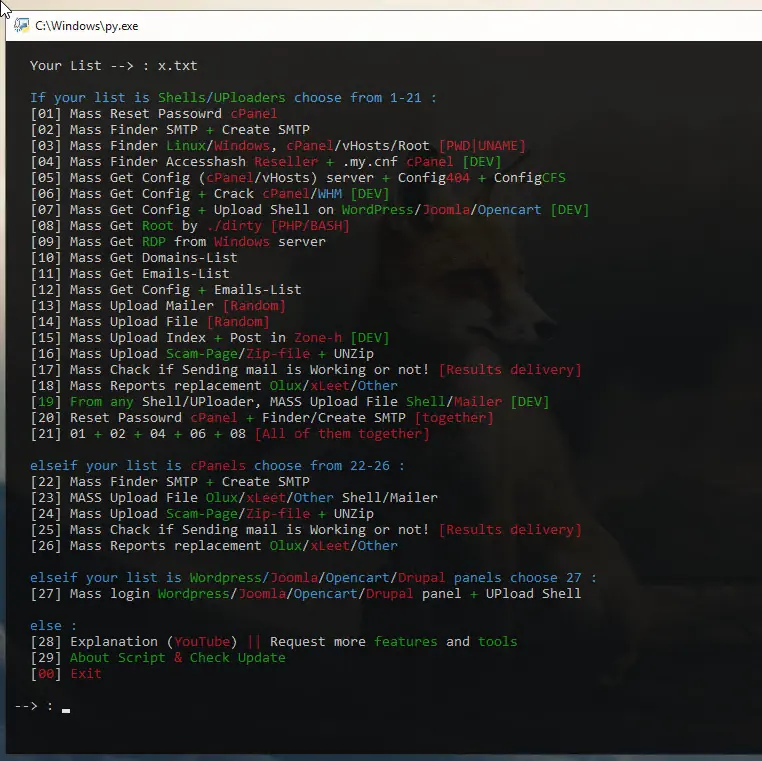Click the '[04] Mass Finder Accesshash Reseller' line
The width and height of the screenshot is (762, 761).
[266, 162]
